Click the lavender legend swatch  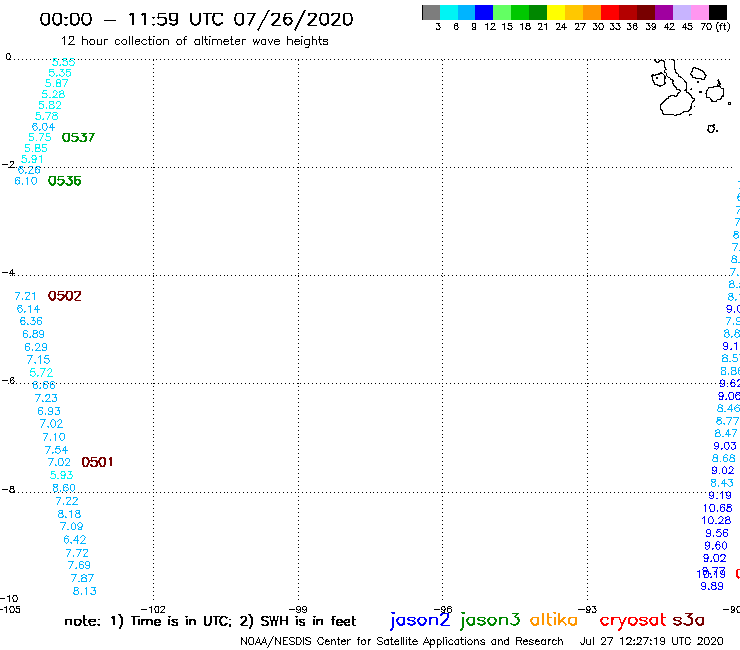[681, 12]
